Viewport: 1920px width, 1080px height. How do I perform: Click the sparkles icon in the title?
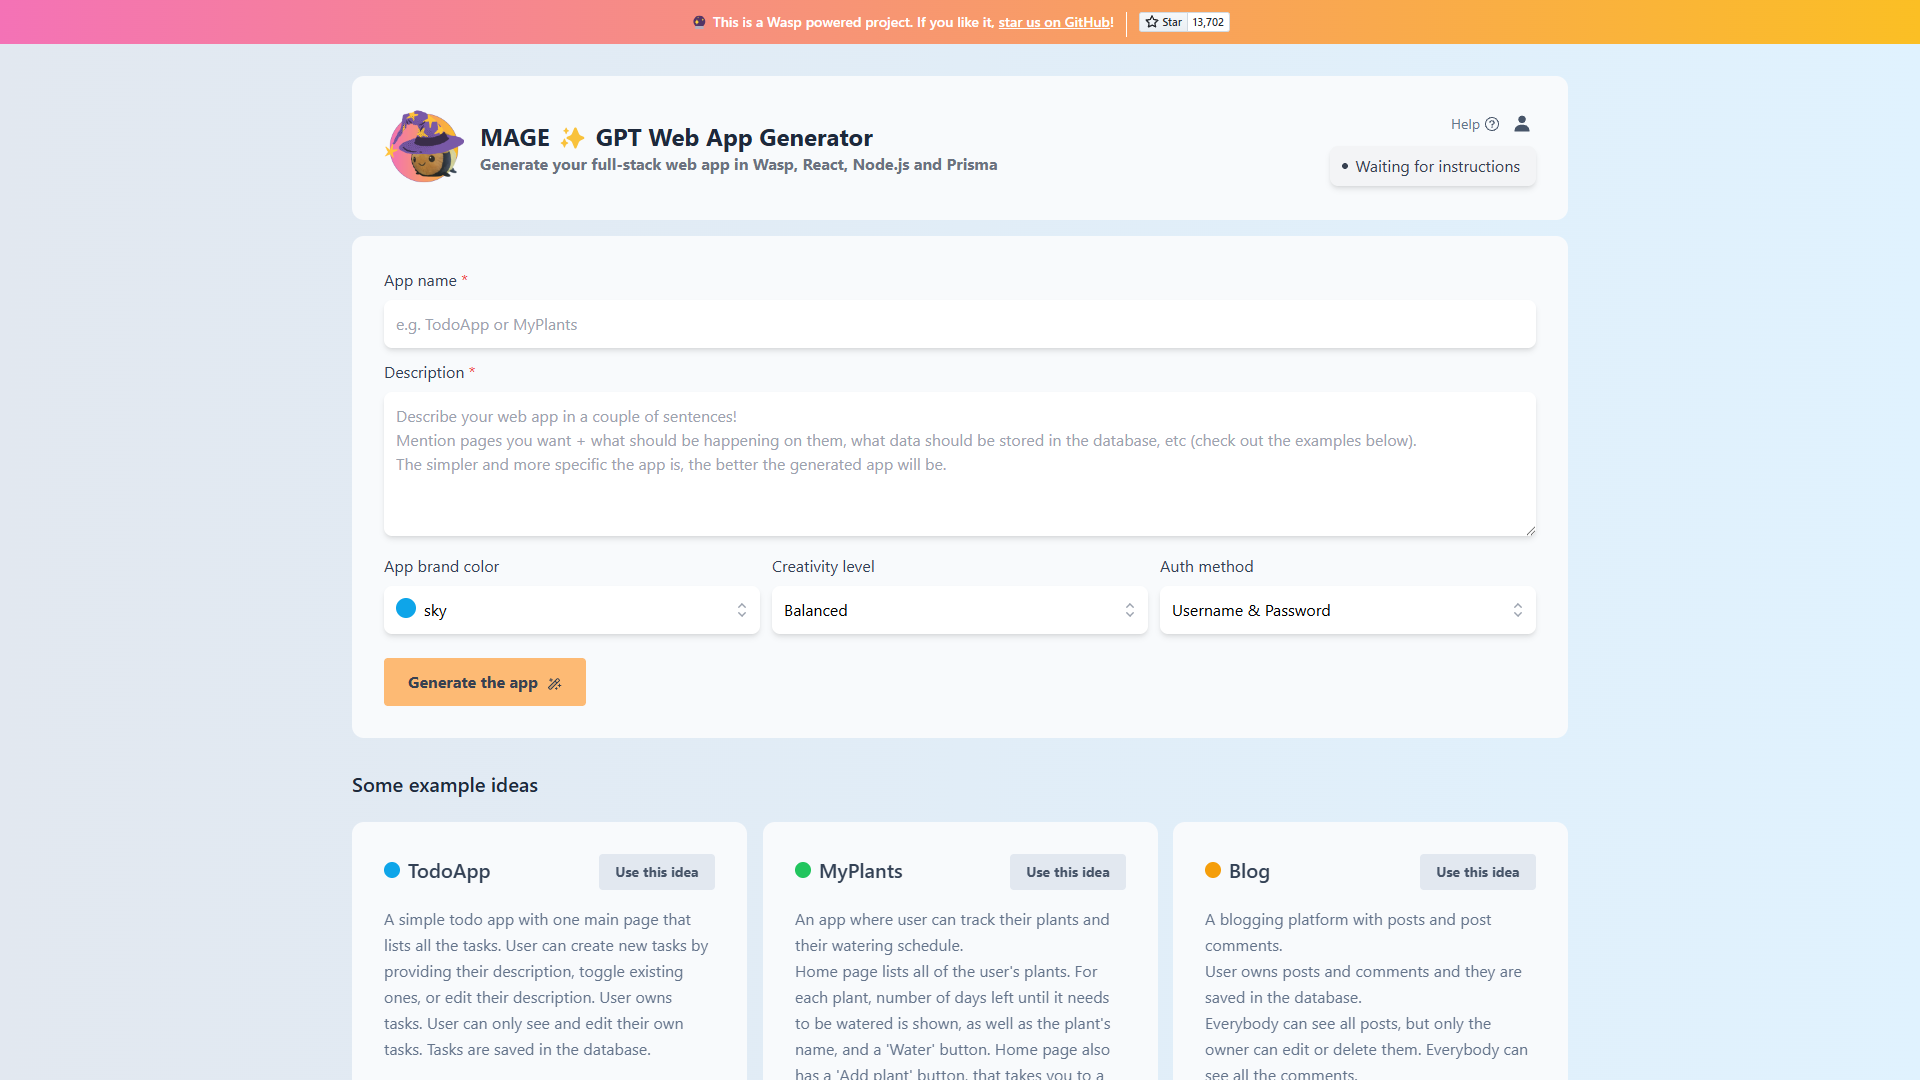[x=572, y=138]
